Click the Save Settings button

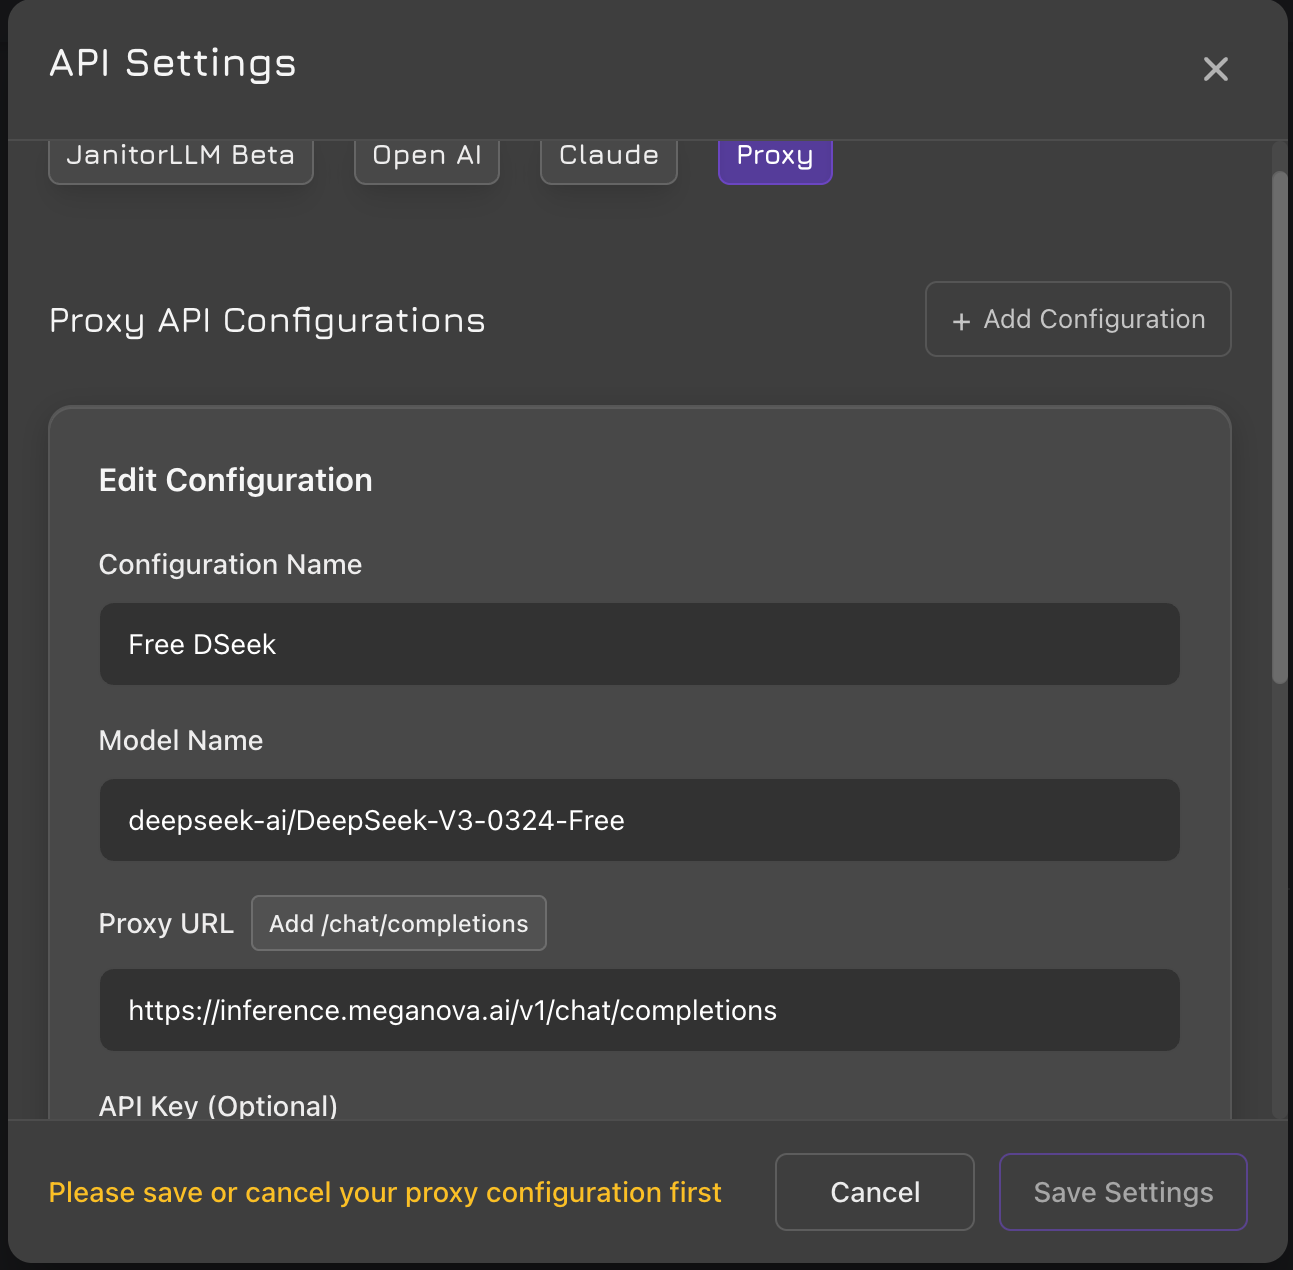point(1122,1192)
